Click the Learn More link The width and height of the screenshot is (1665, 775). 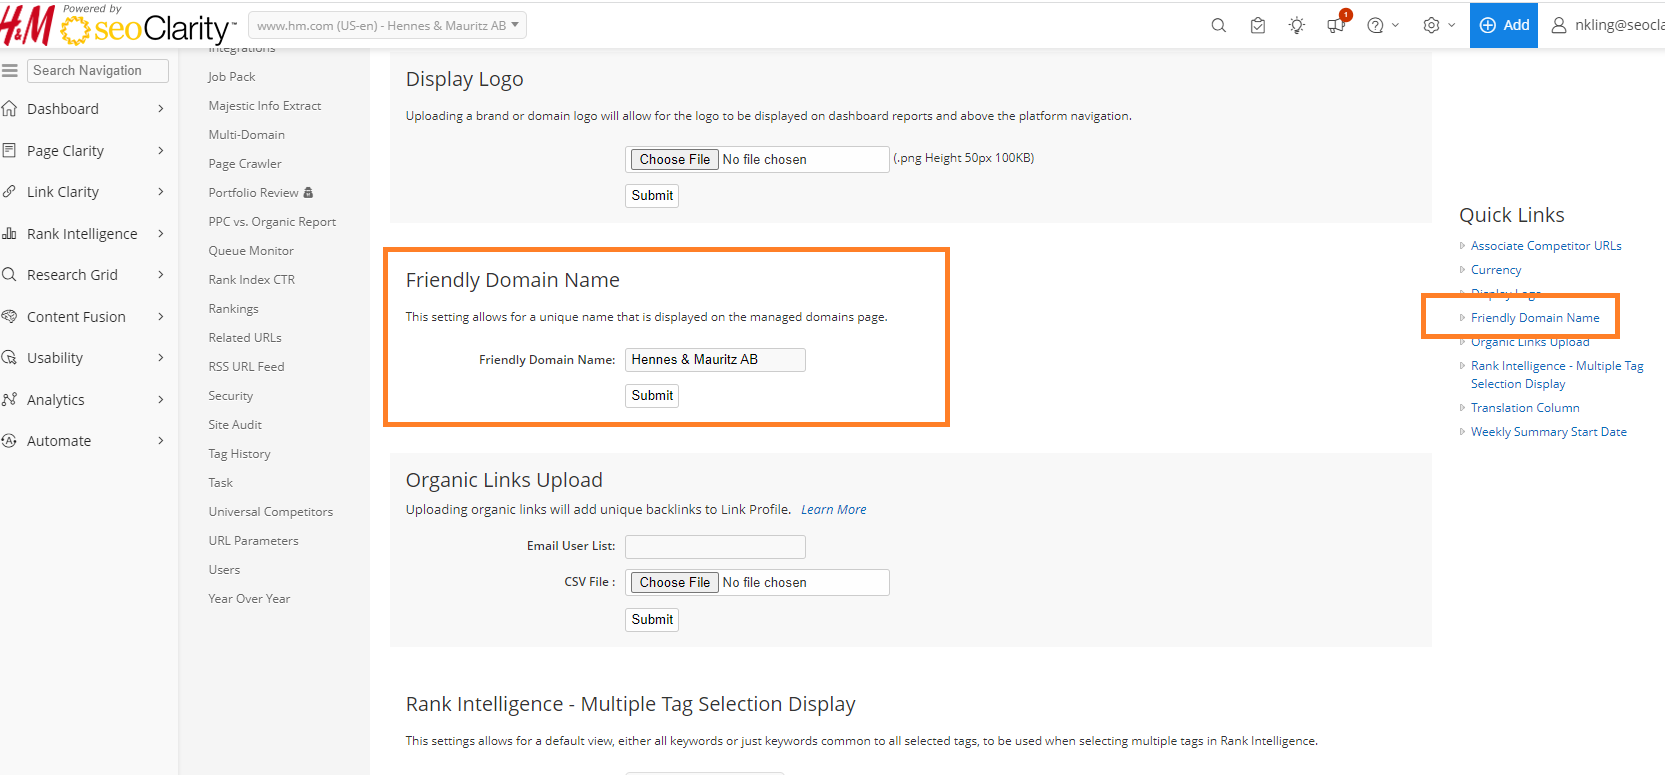tap(833, 510)
